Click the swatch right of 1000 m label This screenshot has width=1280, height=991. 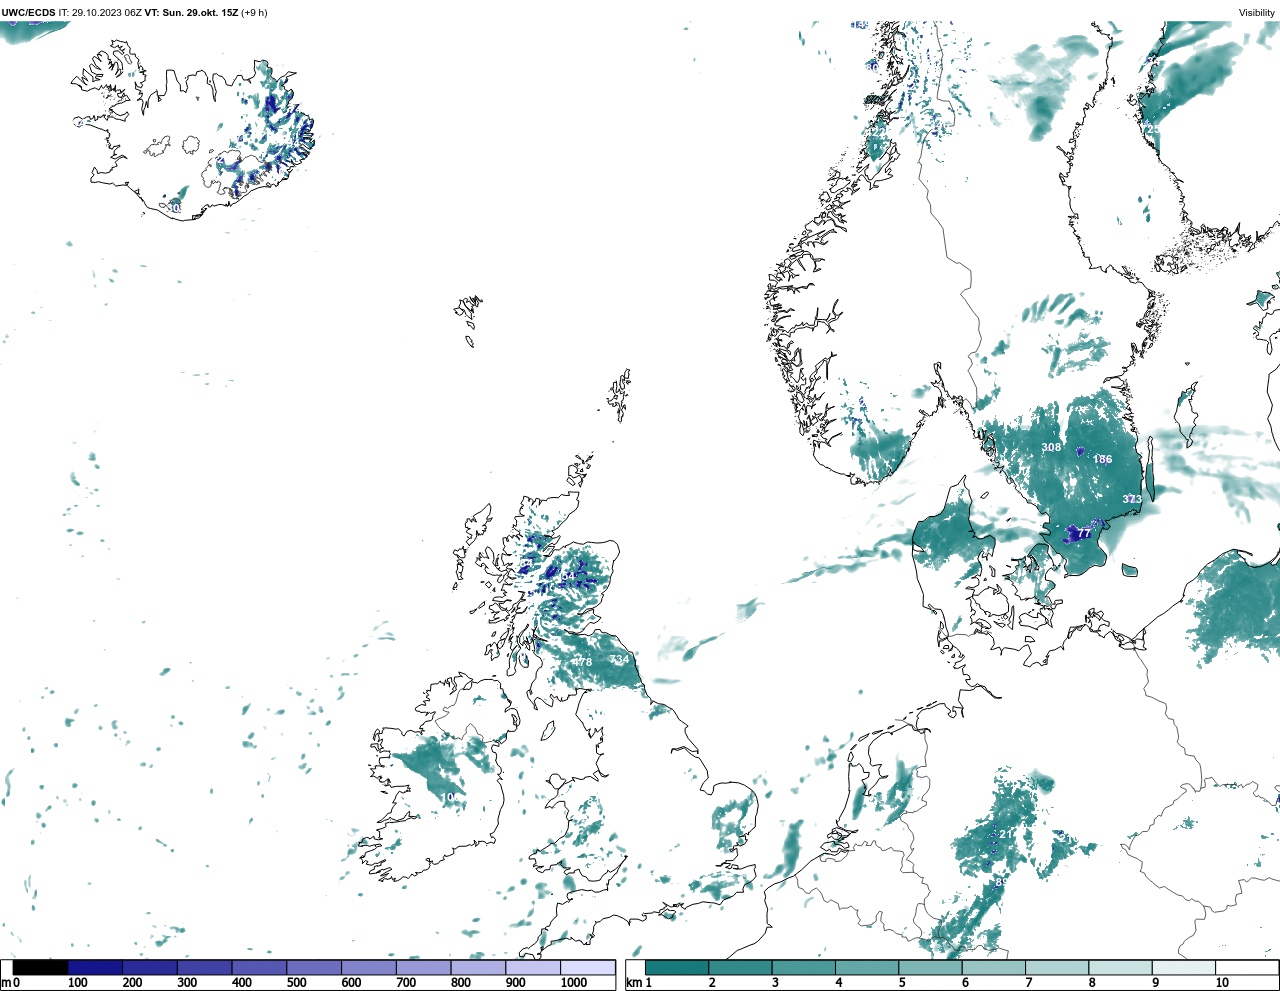click(587, 967)
